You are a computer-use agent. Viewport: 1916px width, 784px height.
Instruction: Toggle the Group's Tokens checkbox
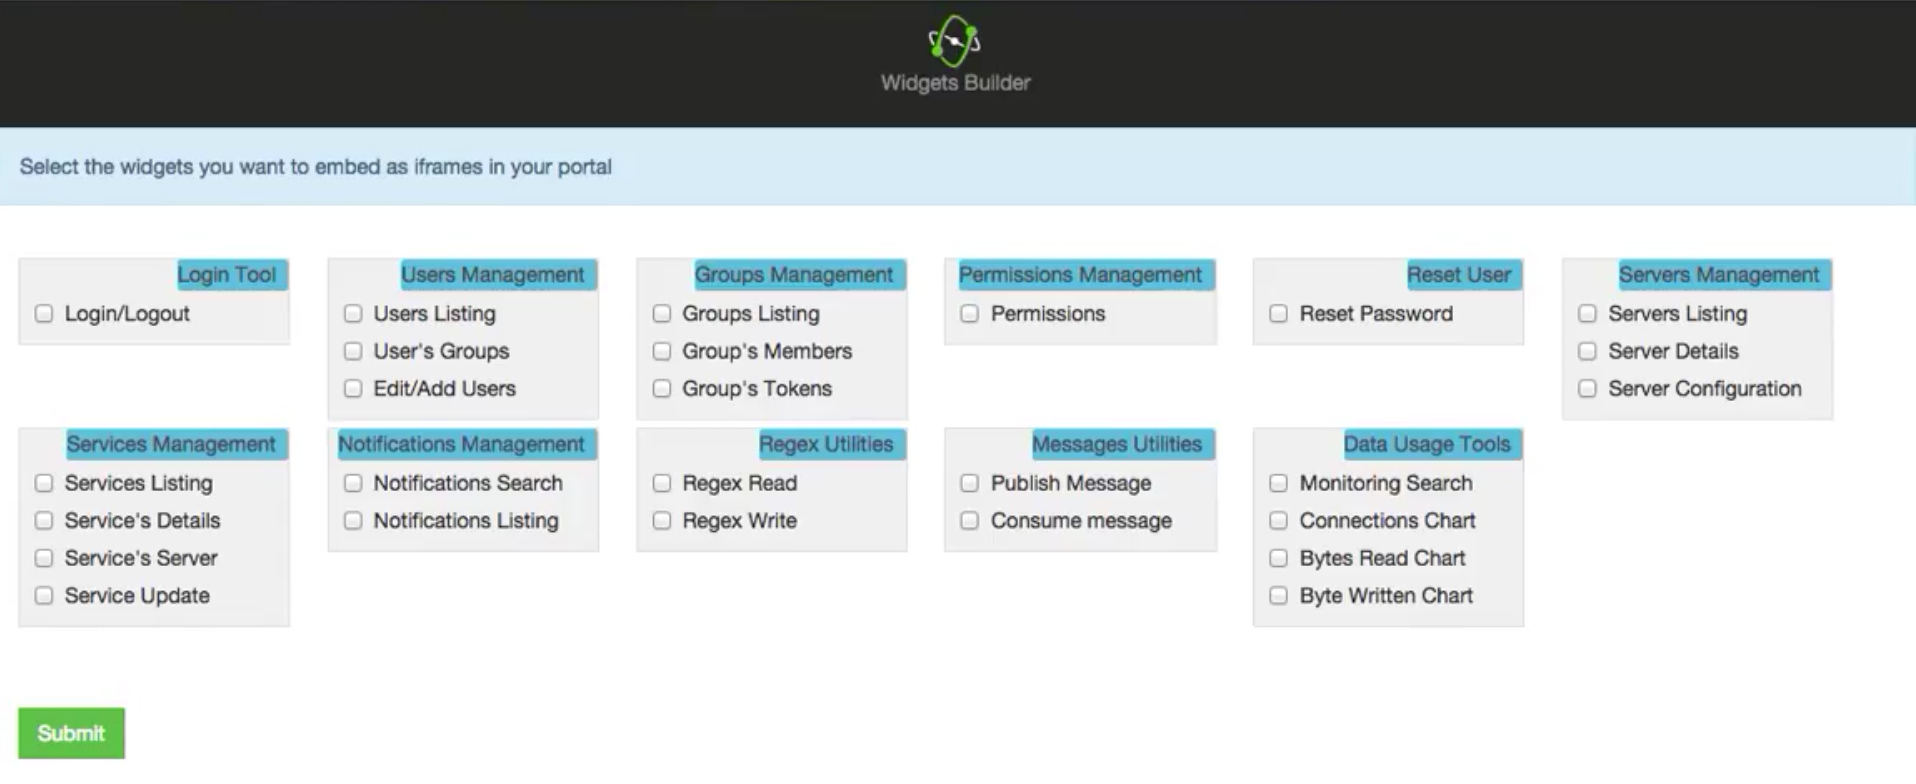[662, 388]
